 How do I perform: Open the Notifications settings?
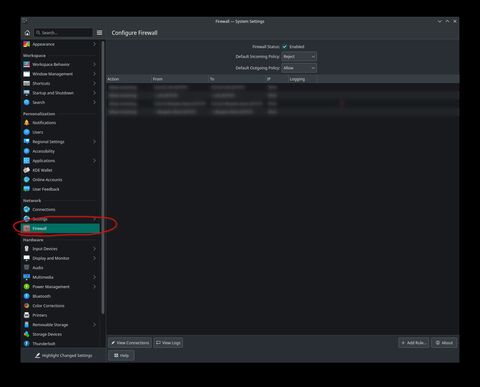pos(60,123)
